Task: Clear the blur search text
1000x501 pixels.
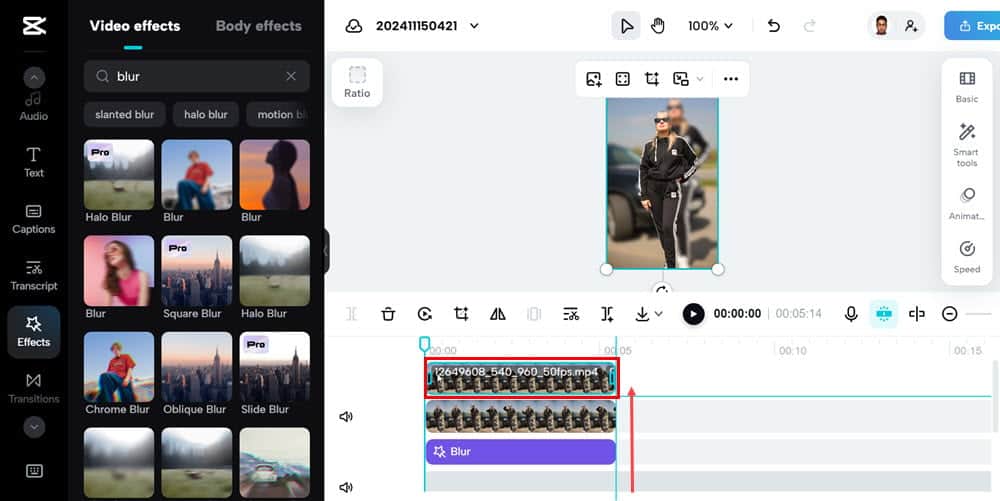Action: click(x=291, y=76)
